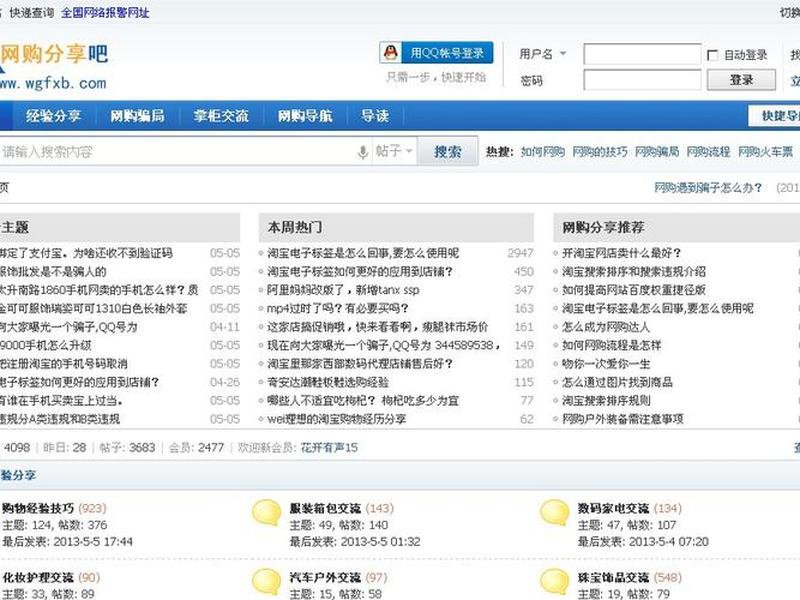Click hot search link 如何网购
The width and height of the screenshot is (800, 600).
pos(542,152)
